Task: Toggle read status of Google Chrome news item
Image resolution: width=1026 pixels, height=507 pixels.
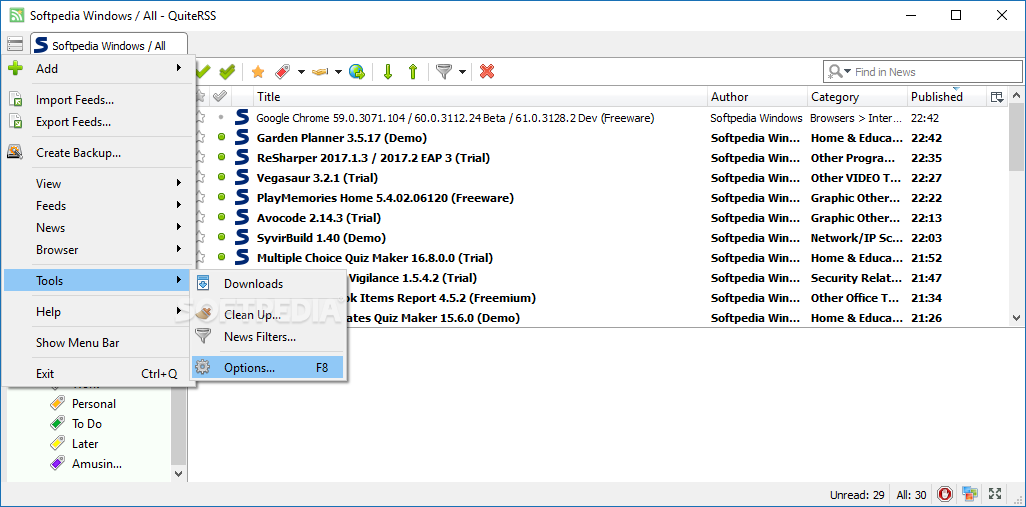Action: tap(221, 118)
